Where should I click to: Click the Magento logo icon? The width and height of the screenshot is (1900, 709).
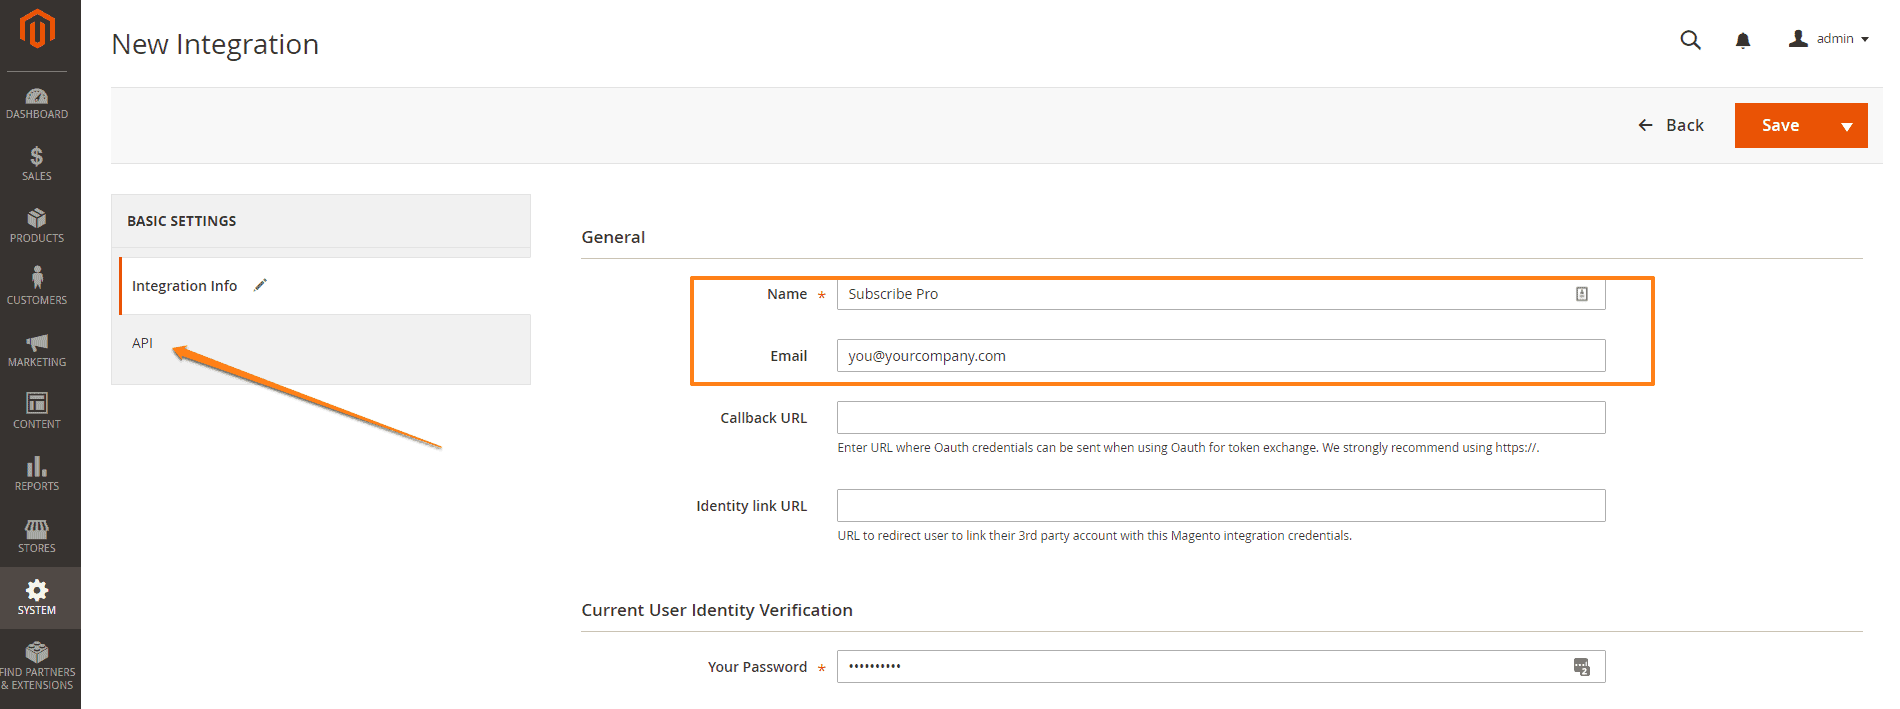pos(37,29)
